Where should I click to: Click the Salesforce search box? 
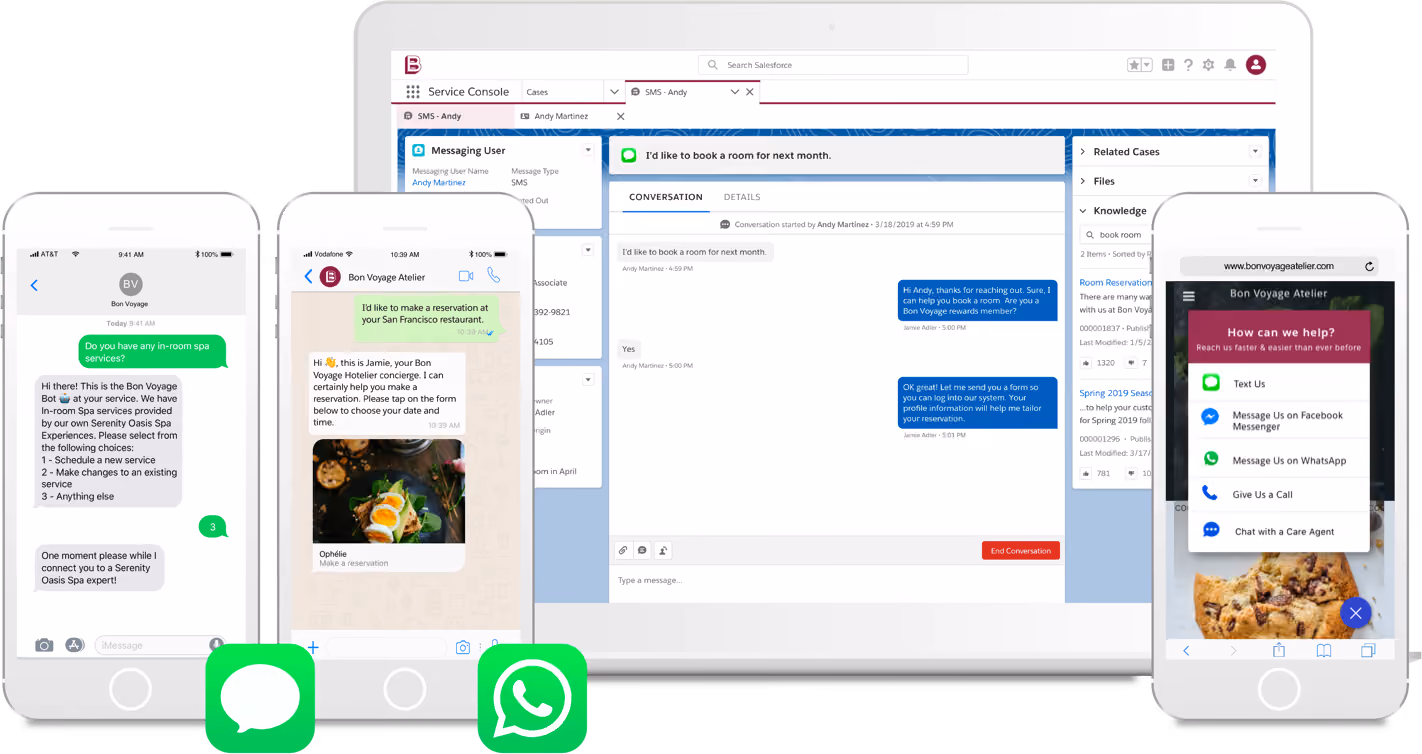[833, 65]
